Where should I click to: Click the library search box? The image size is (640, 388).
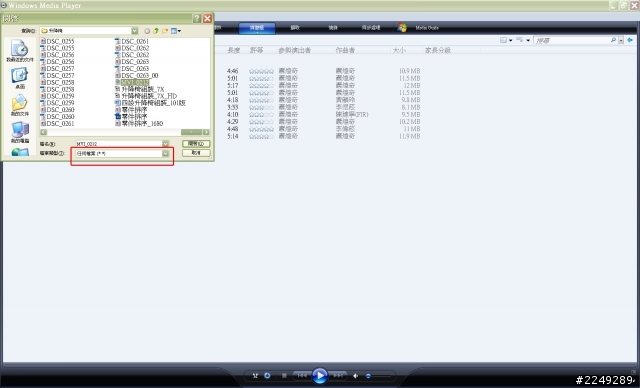click(x=571, y=40)
